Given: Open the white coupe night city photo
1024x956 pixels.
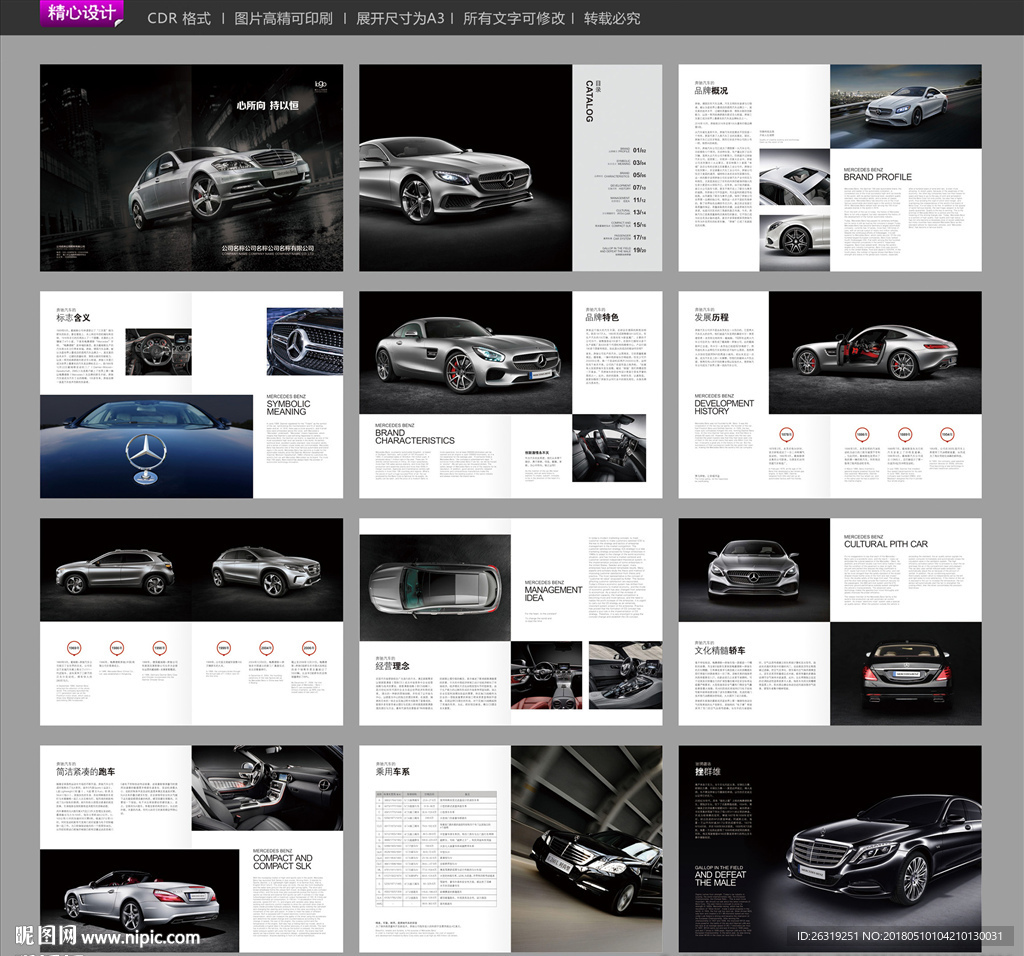Looking at the screenshot, I should coord(905,106).
